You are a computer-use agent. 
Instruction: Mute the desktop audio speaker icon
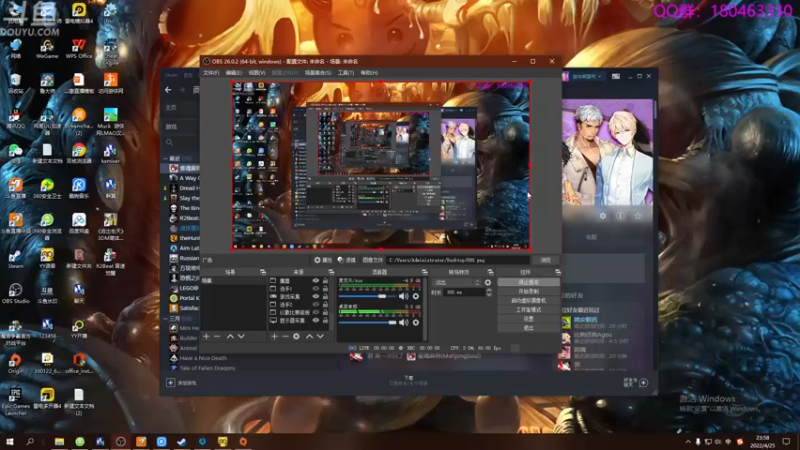pyautogui.click(x=404, y=322)
